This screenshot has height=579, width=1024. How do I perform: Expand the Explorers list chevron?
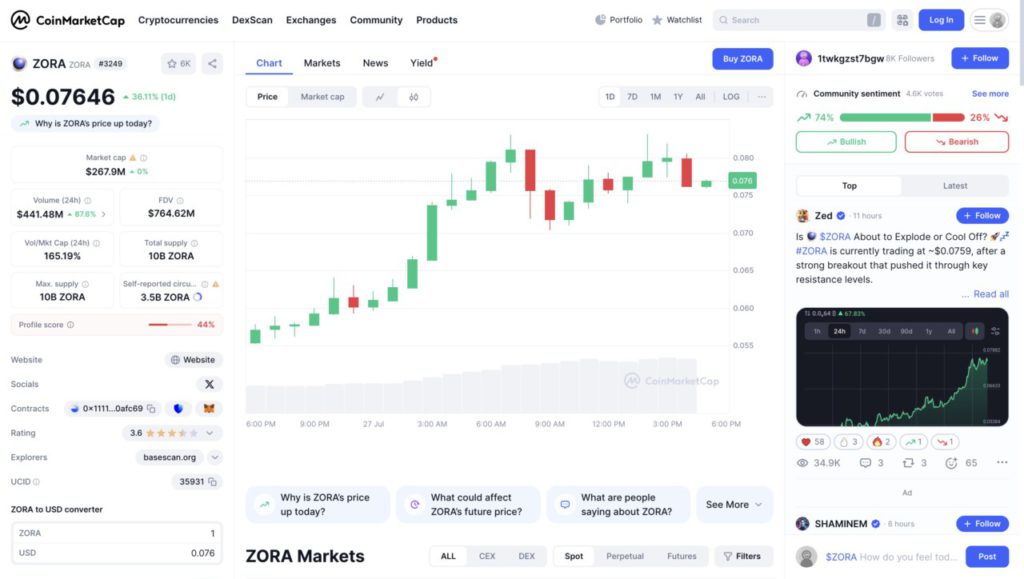(214, 457)
